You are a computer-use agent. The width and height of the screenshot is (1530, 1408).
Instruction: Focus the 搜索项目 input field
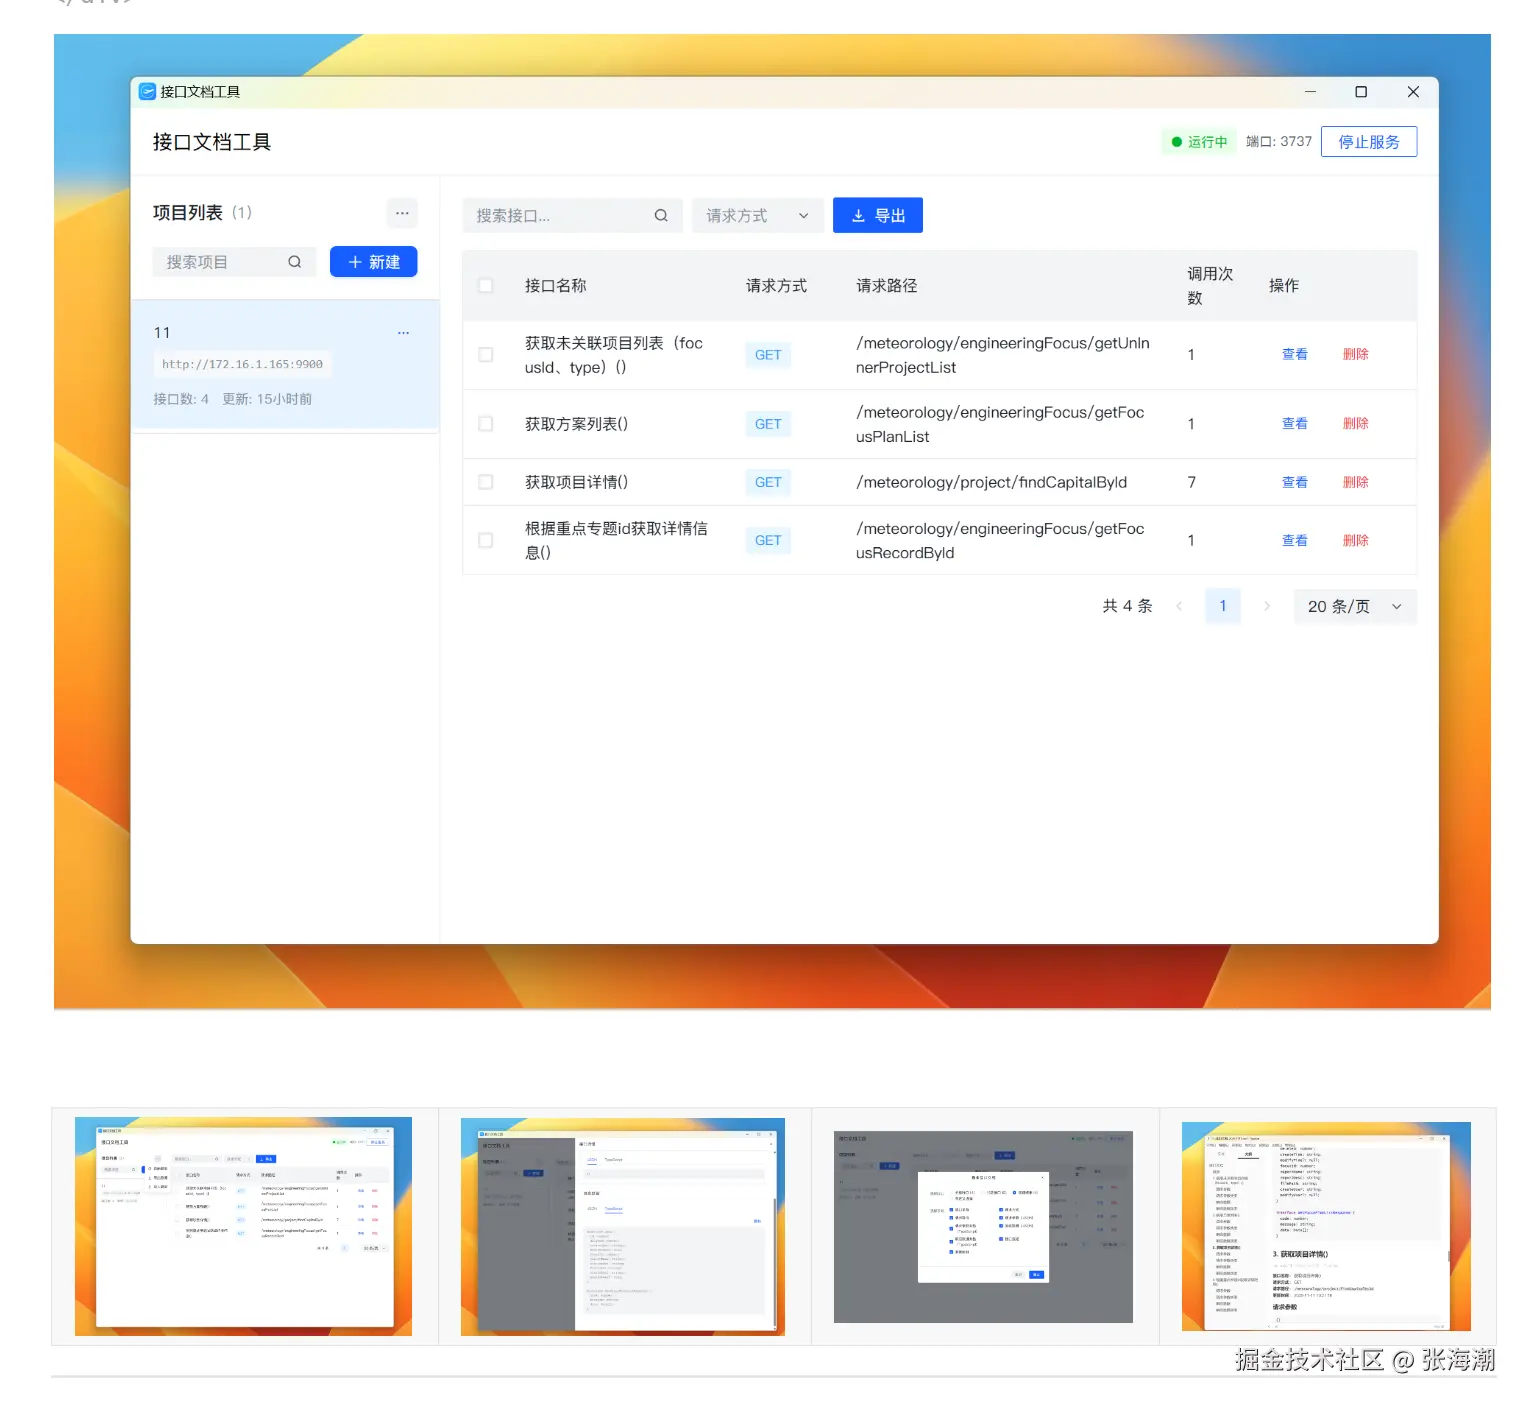click(234, 262)
